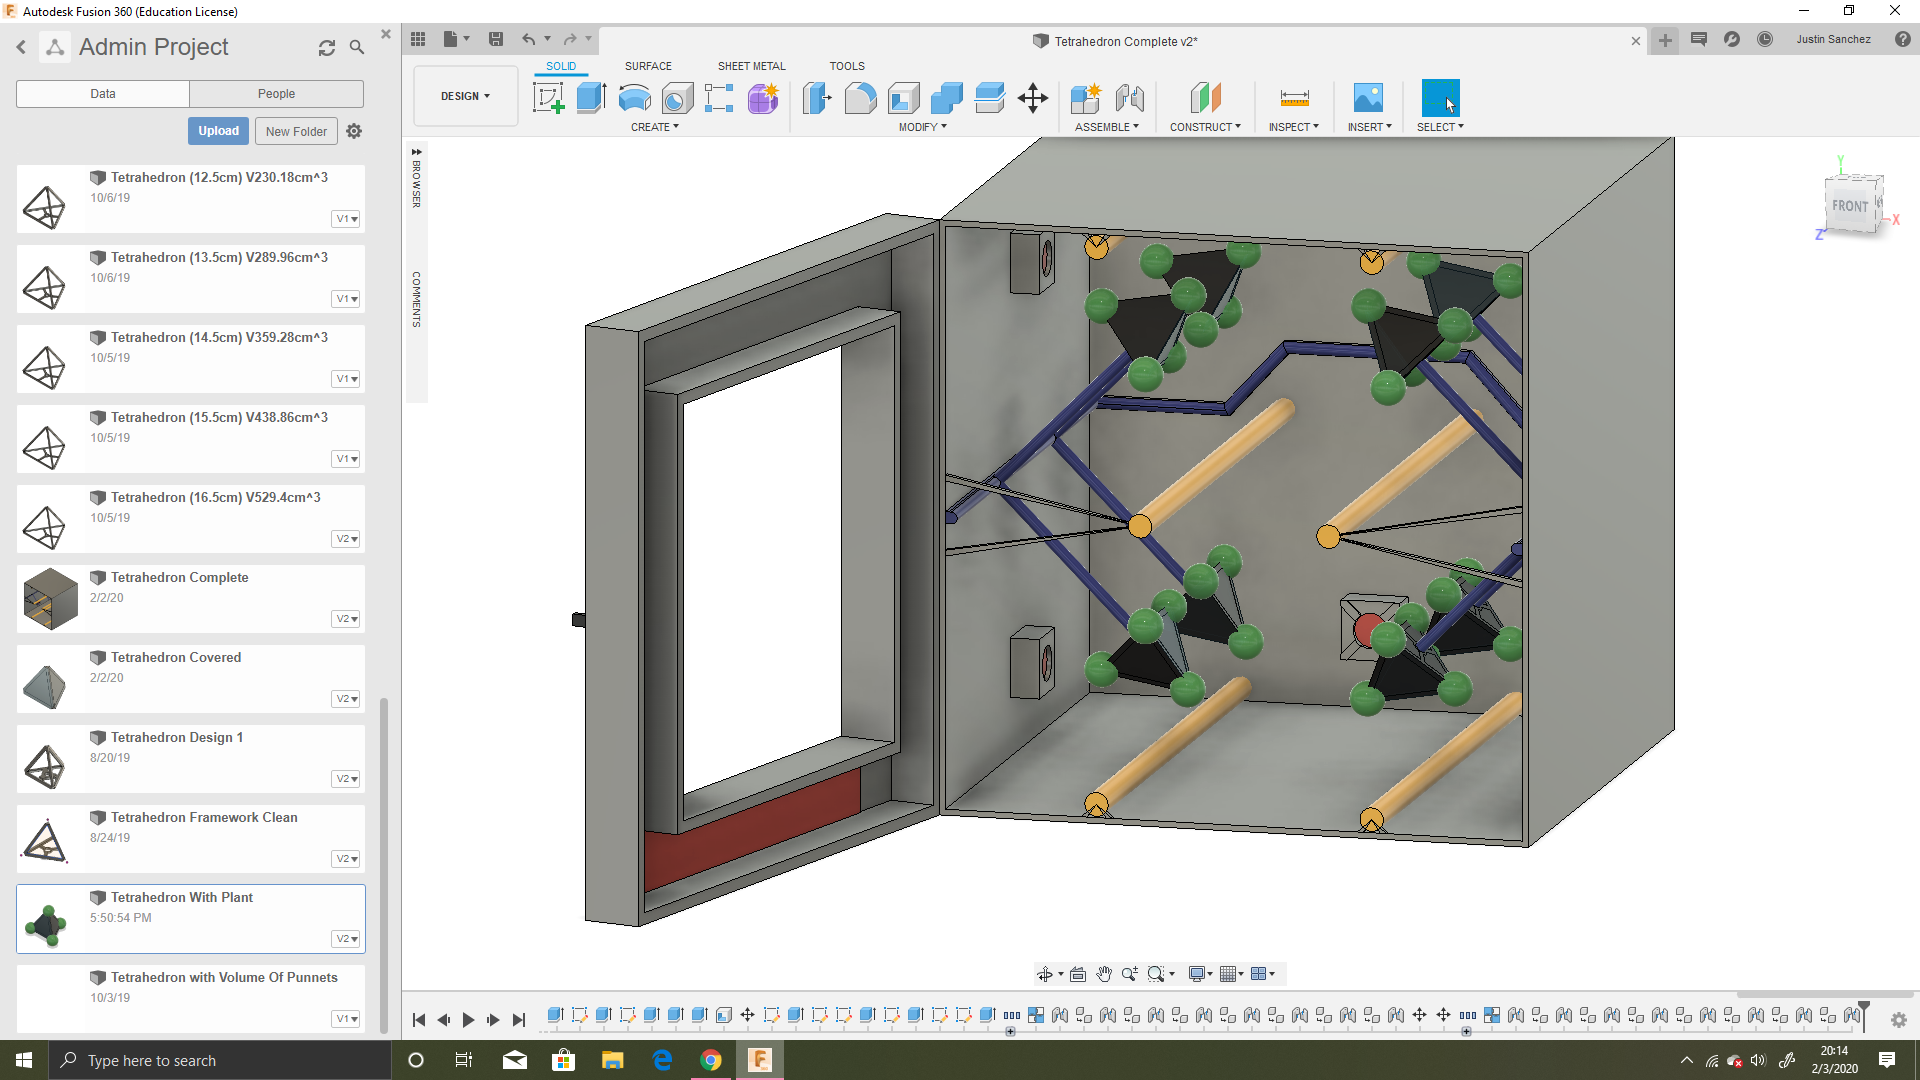The width and height of the screenshot is (1920, 1080).
Task: Switch to the People tab
Action: 276,94
